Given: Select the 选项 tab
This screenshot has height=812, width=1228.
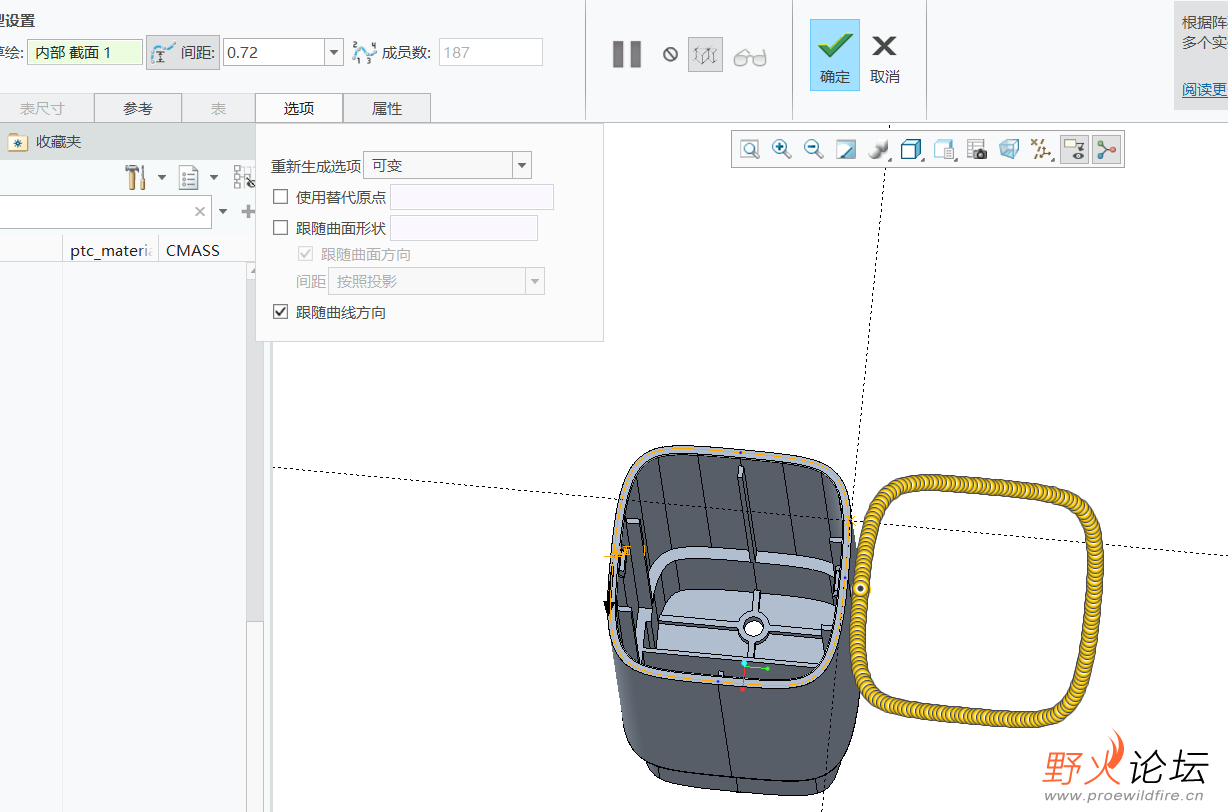Looking at the screenshot, I should click(x=299, y=108).
